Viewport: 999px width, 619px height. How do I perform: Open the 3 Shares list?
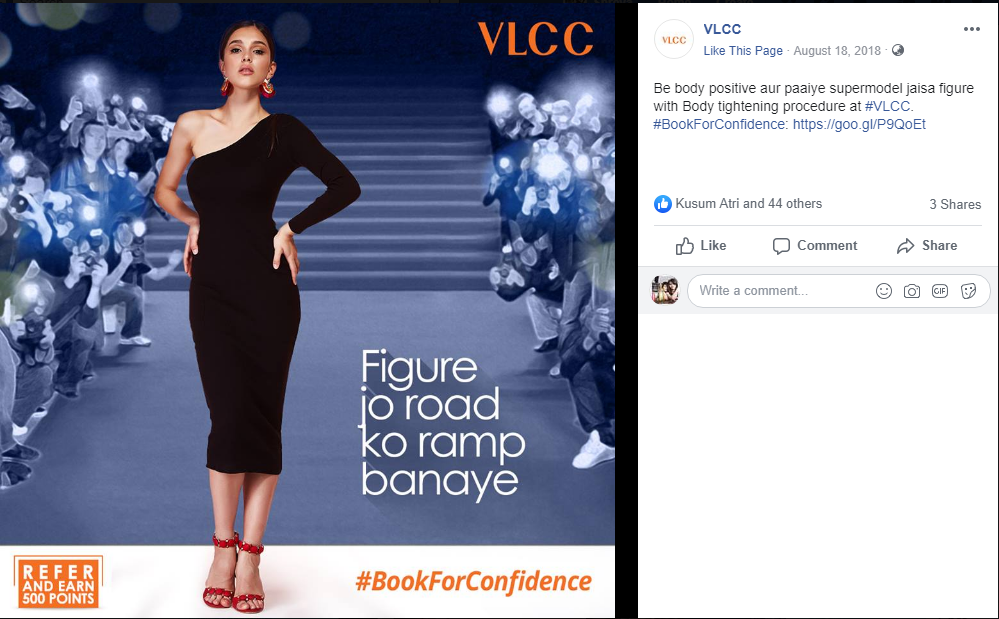coord(954,204)
